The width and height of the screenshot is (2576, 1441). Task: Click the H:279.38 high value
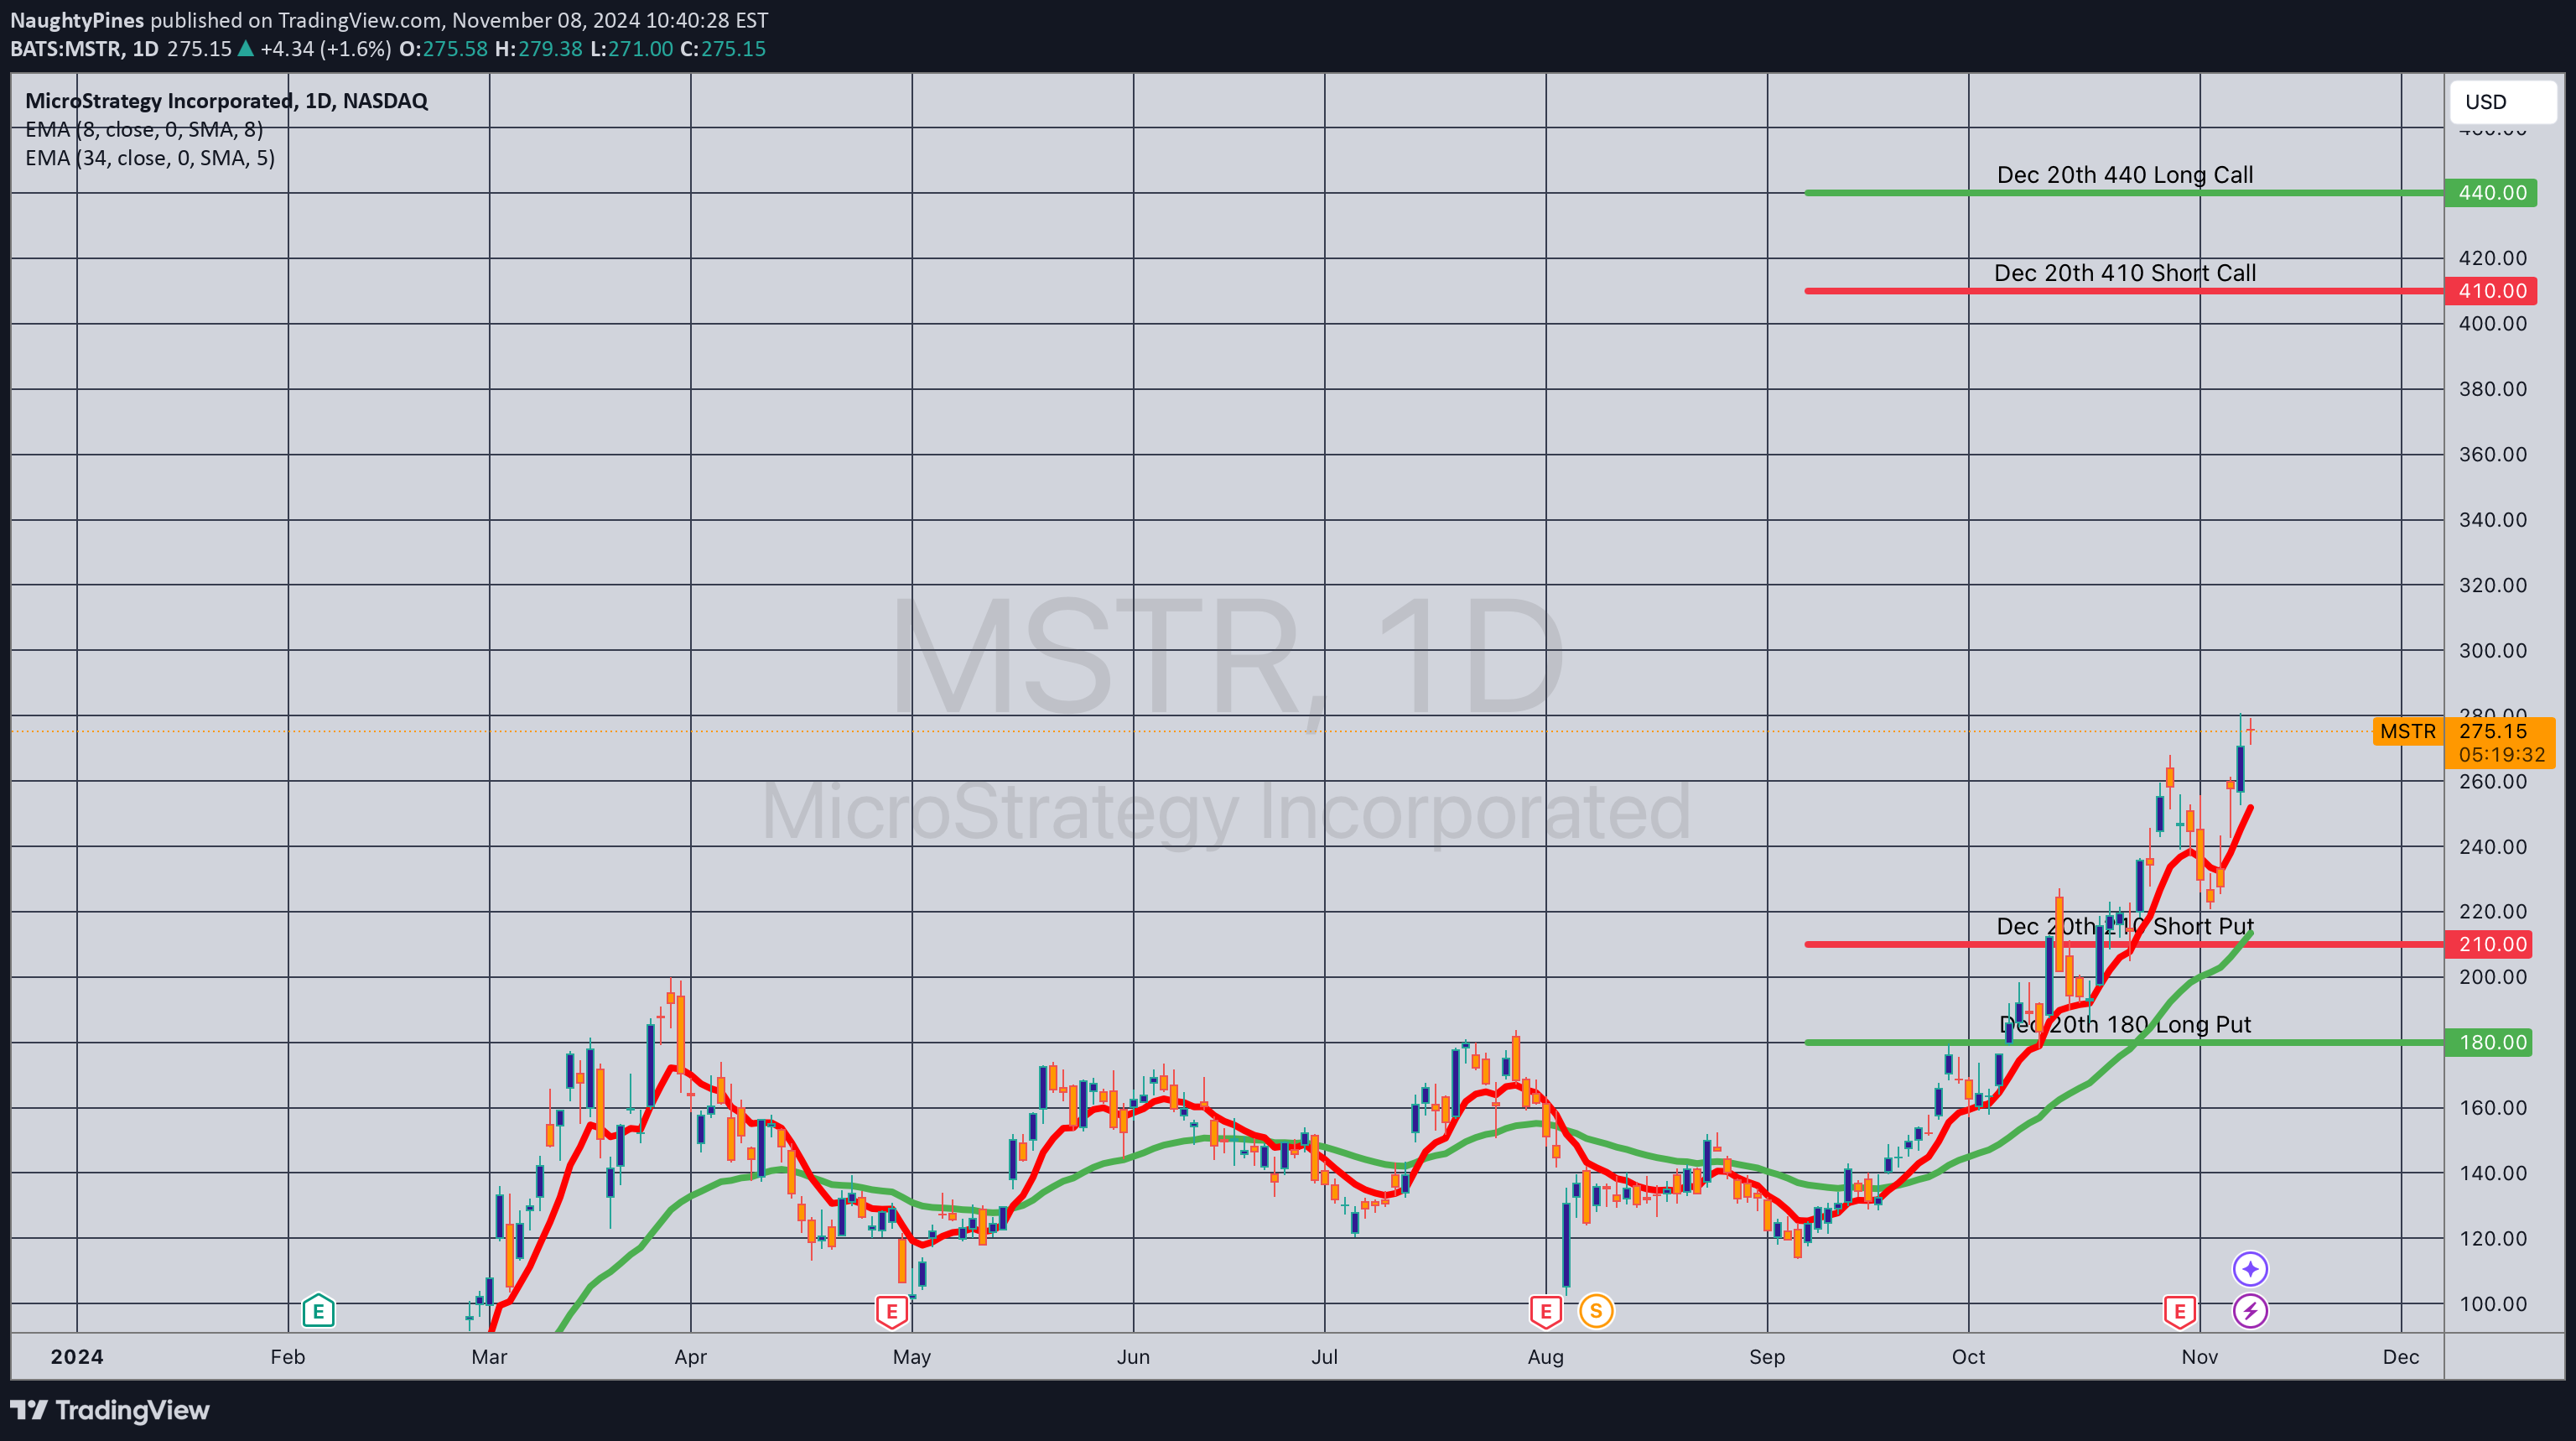pyautogui.click(x=538, y=49)
